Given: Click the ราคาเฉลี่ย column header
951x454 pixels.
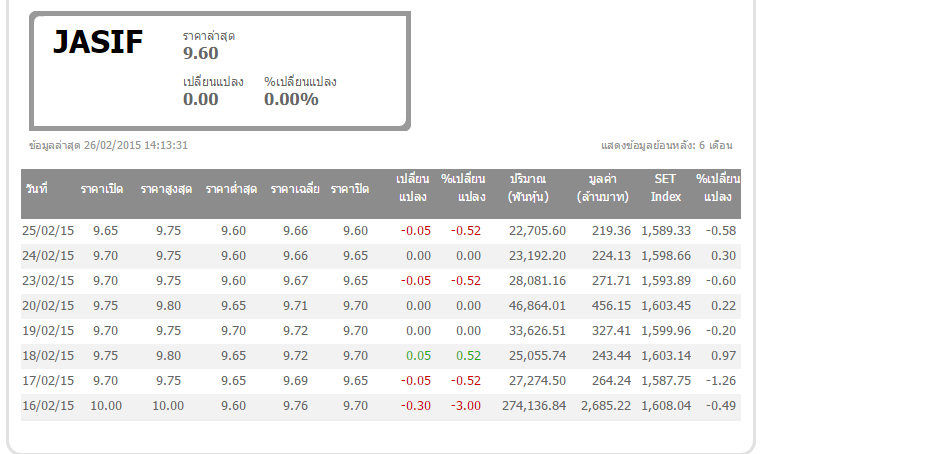Looking at the screenshot, I should pos(295,189).
